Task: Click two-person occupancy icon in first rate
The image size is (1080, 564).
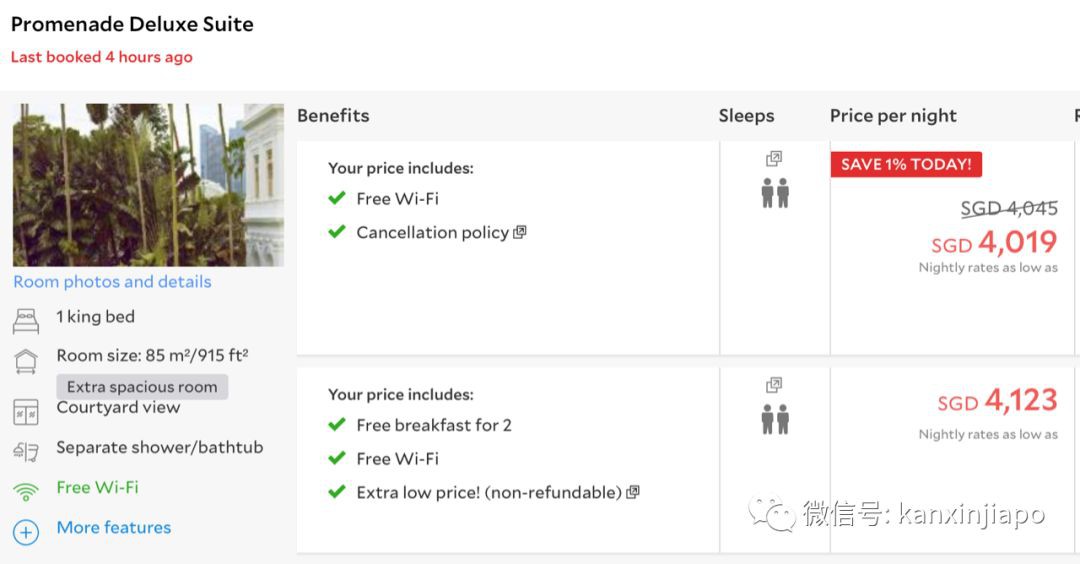Action: 775,193
